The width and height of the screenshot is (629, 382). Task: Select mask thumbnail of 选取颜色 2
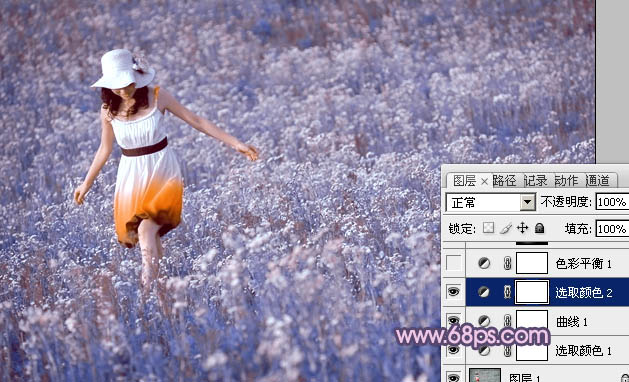pyautogui.click(x=532, y=292)
